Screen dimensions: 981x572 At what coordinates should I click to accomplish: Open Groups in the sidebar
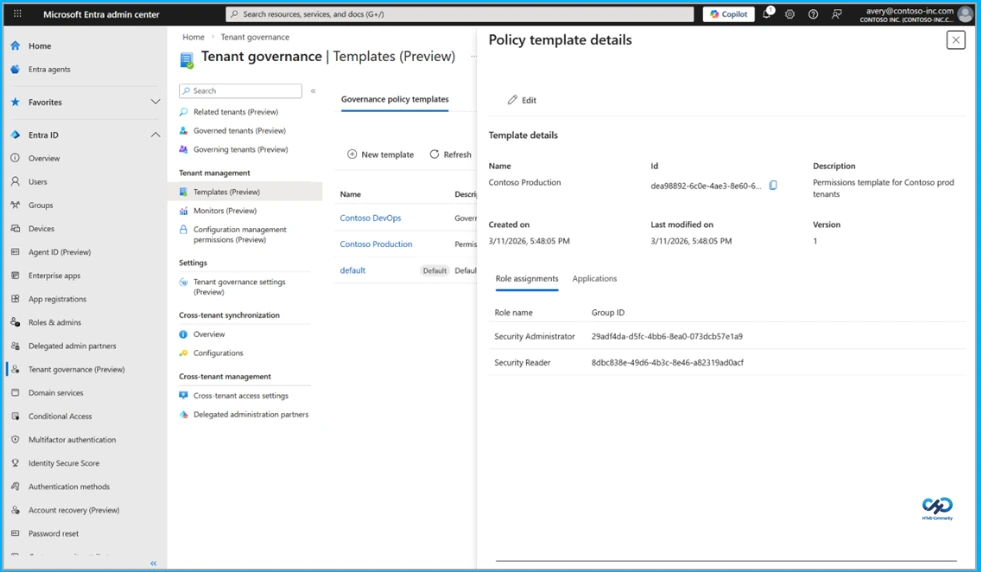pyautogui.click(x=40, y=205)
